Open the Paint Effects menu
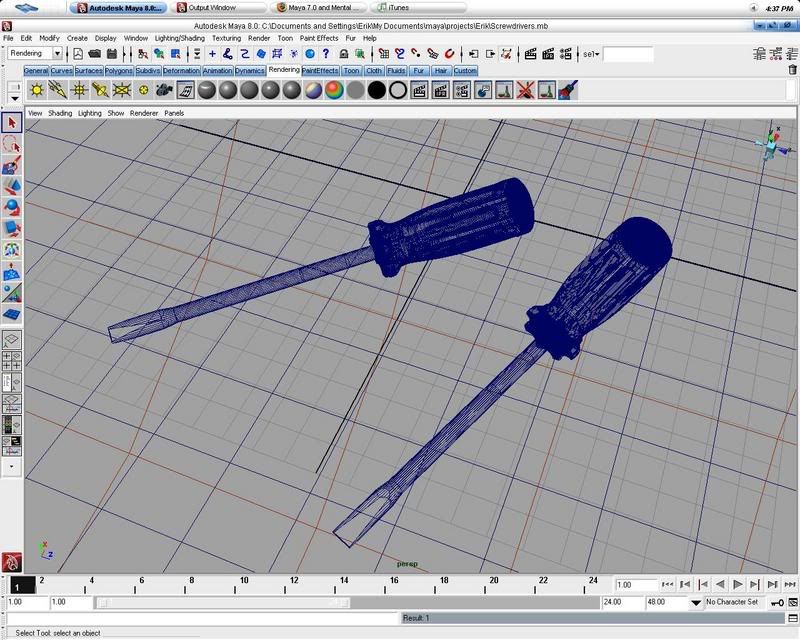 (319, 38)
